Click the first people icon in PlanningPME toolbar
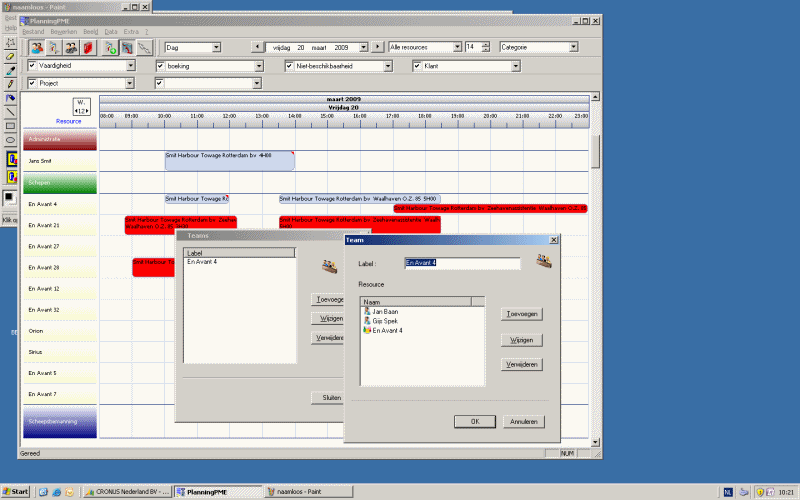The width and height of the screenshot is (800, 500). (37, 47)
